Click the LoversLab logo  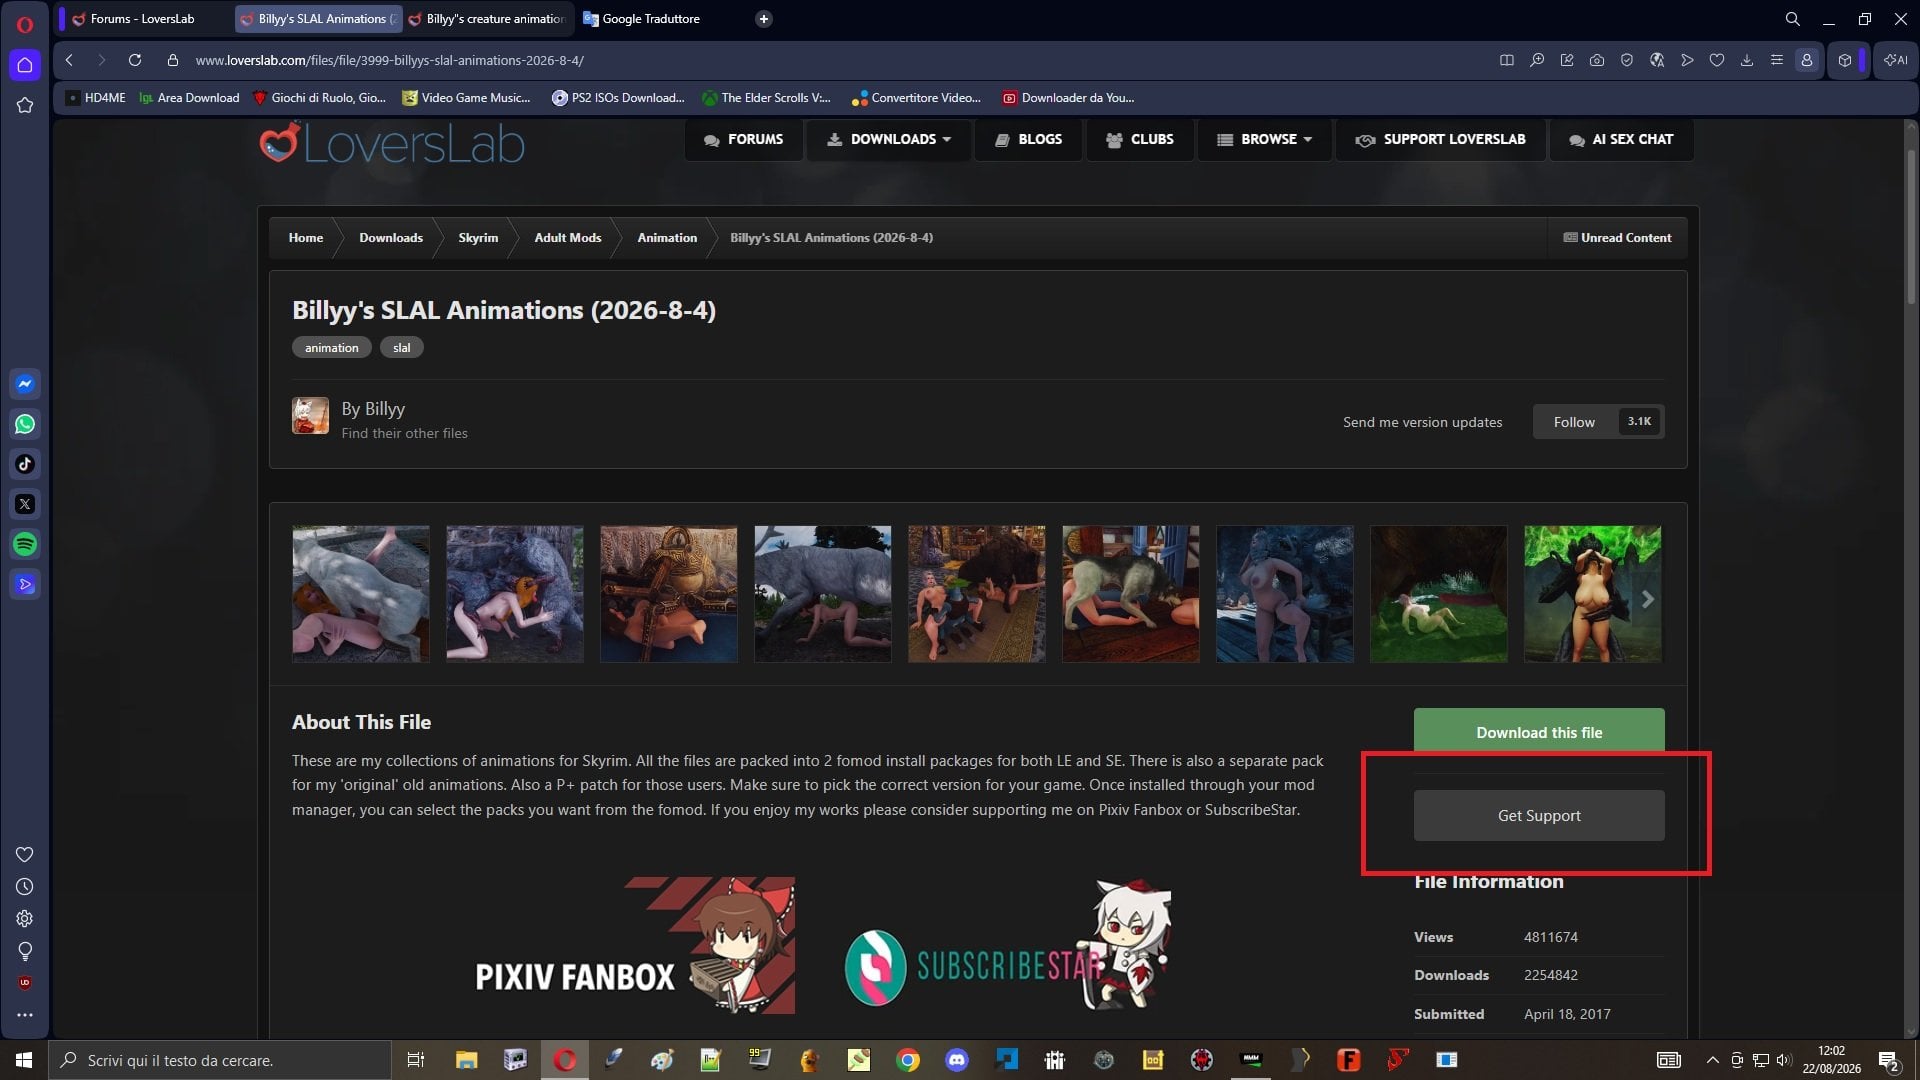(392, 143)
